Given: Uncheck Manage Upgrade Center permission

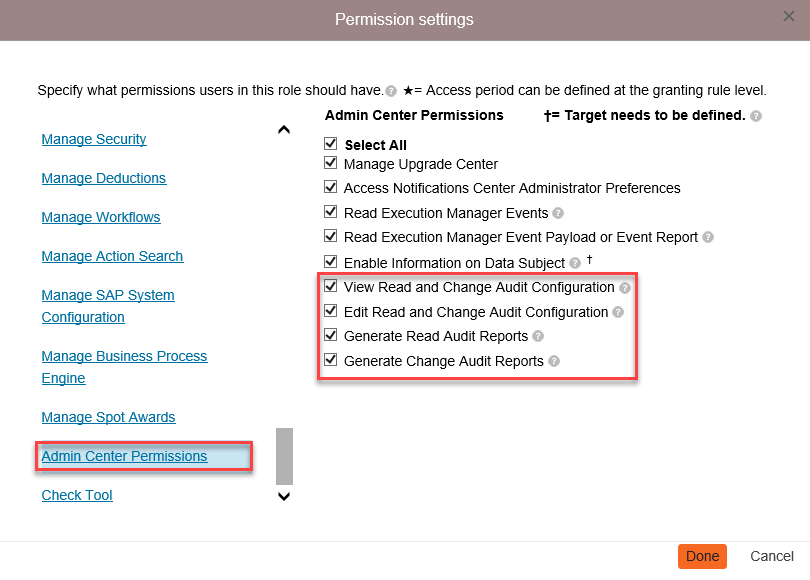Looking at the screenshot, I should tap(331, 163).
